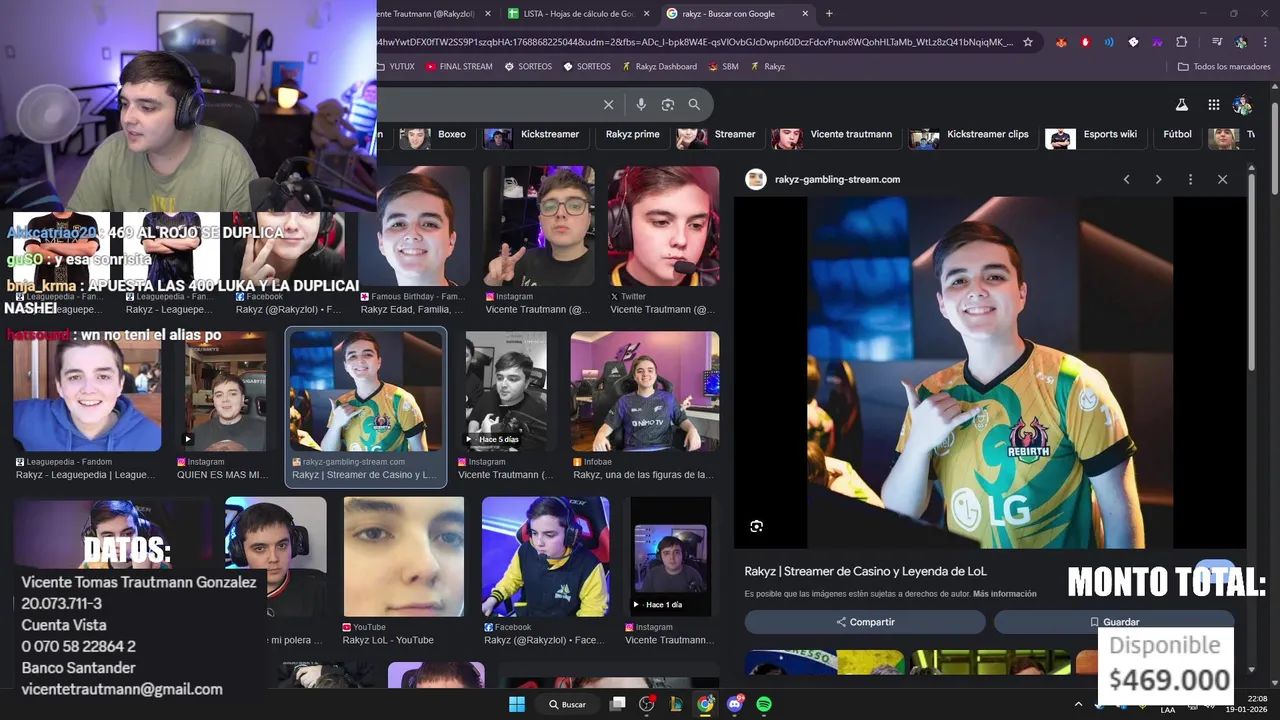The height and width of the screenshot is (720, 1280).
Task: Open the Rebirth jersey preview image
Action: pos(989,372)
